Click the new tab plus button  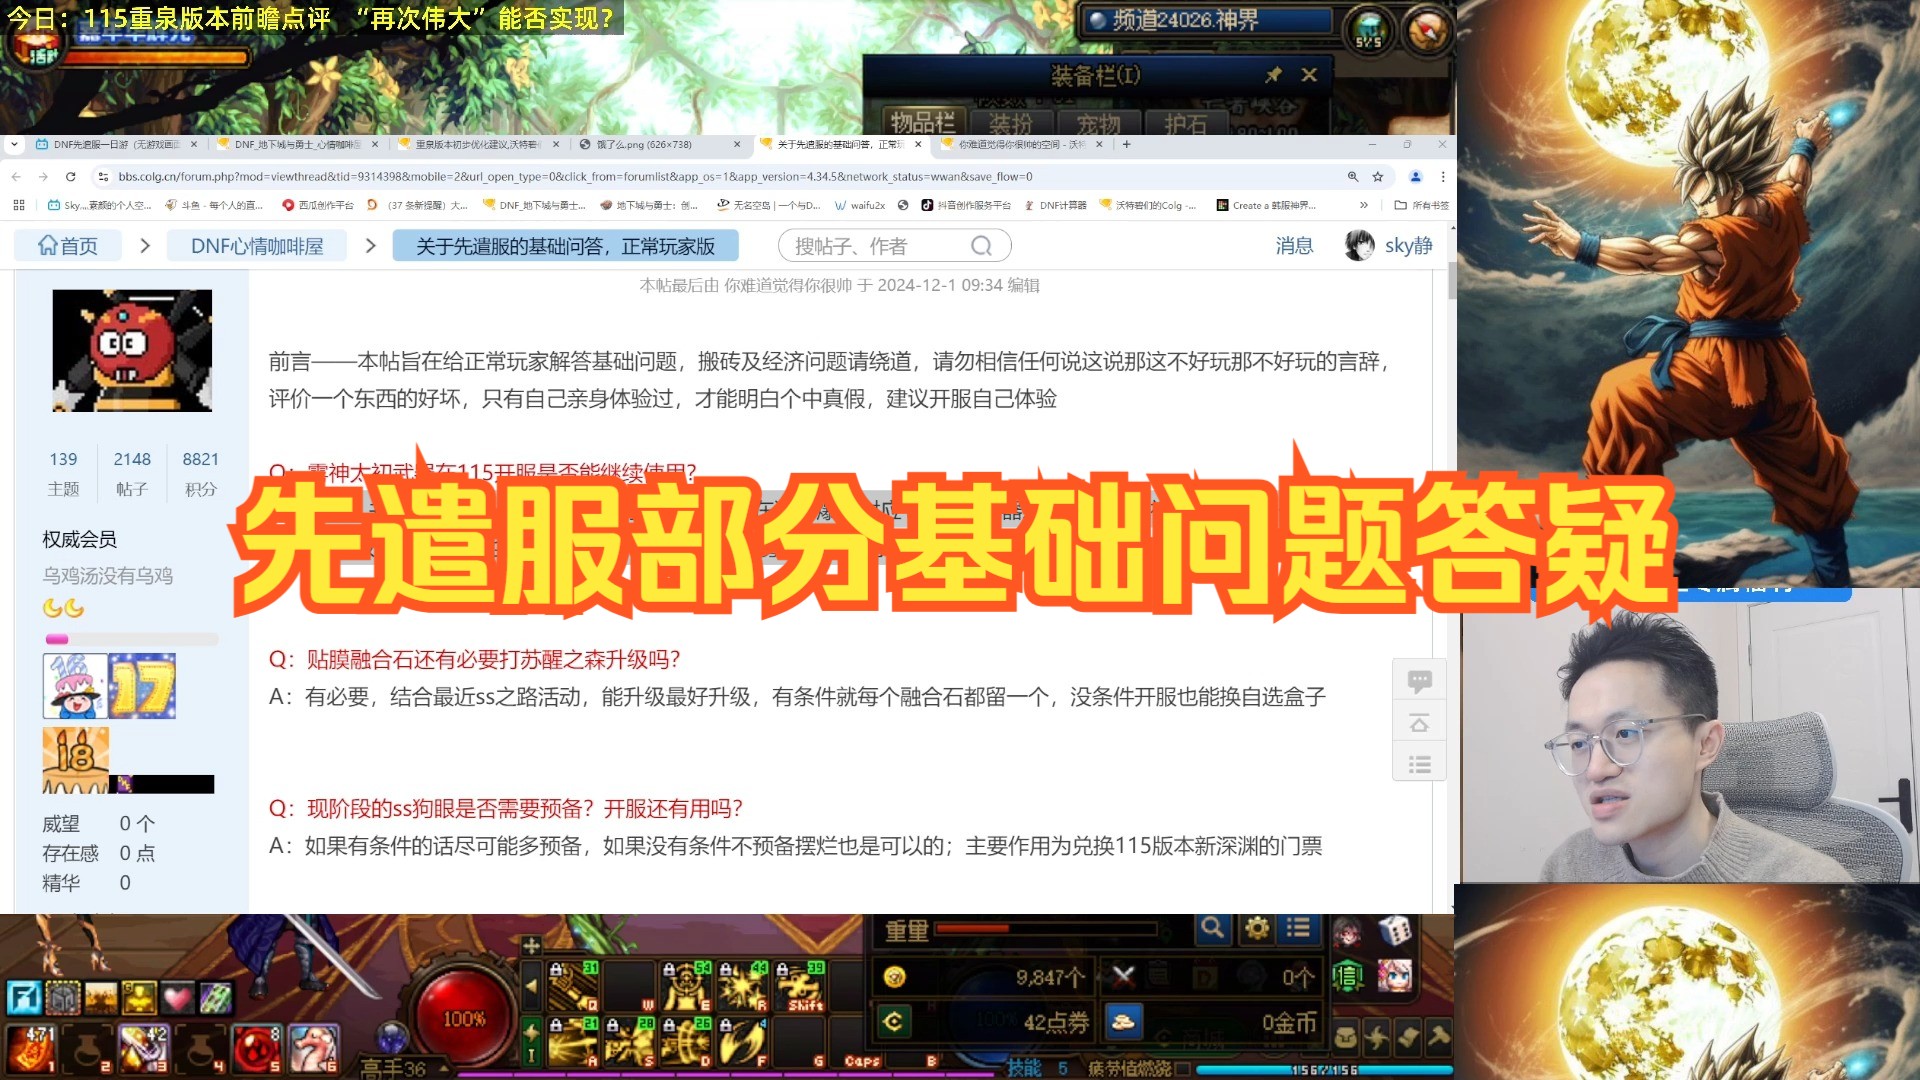point(1127,144)
